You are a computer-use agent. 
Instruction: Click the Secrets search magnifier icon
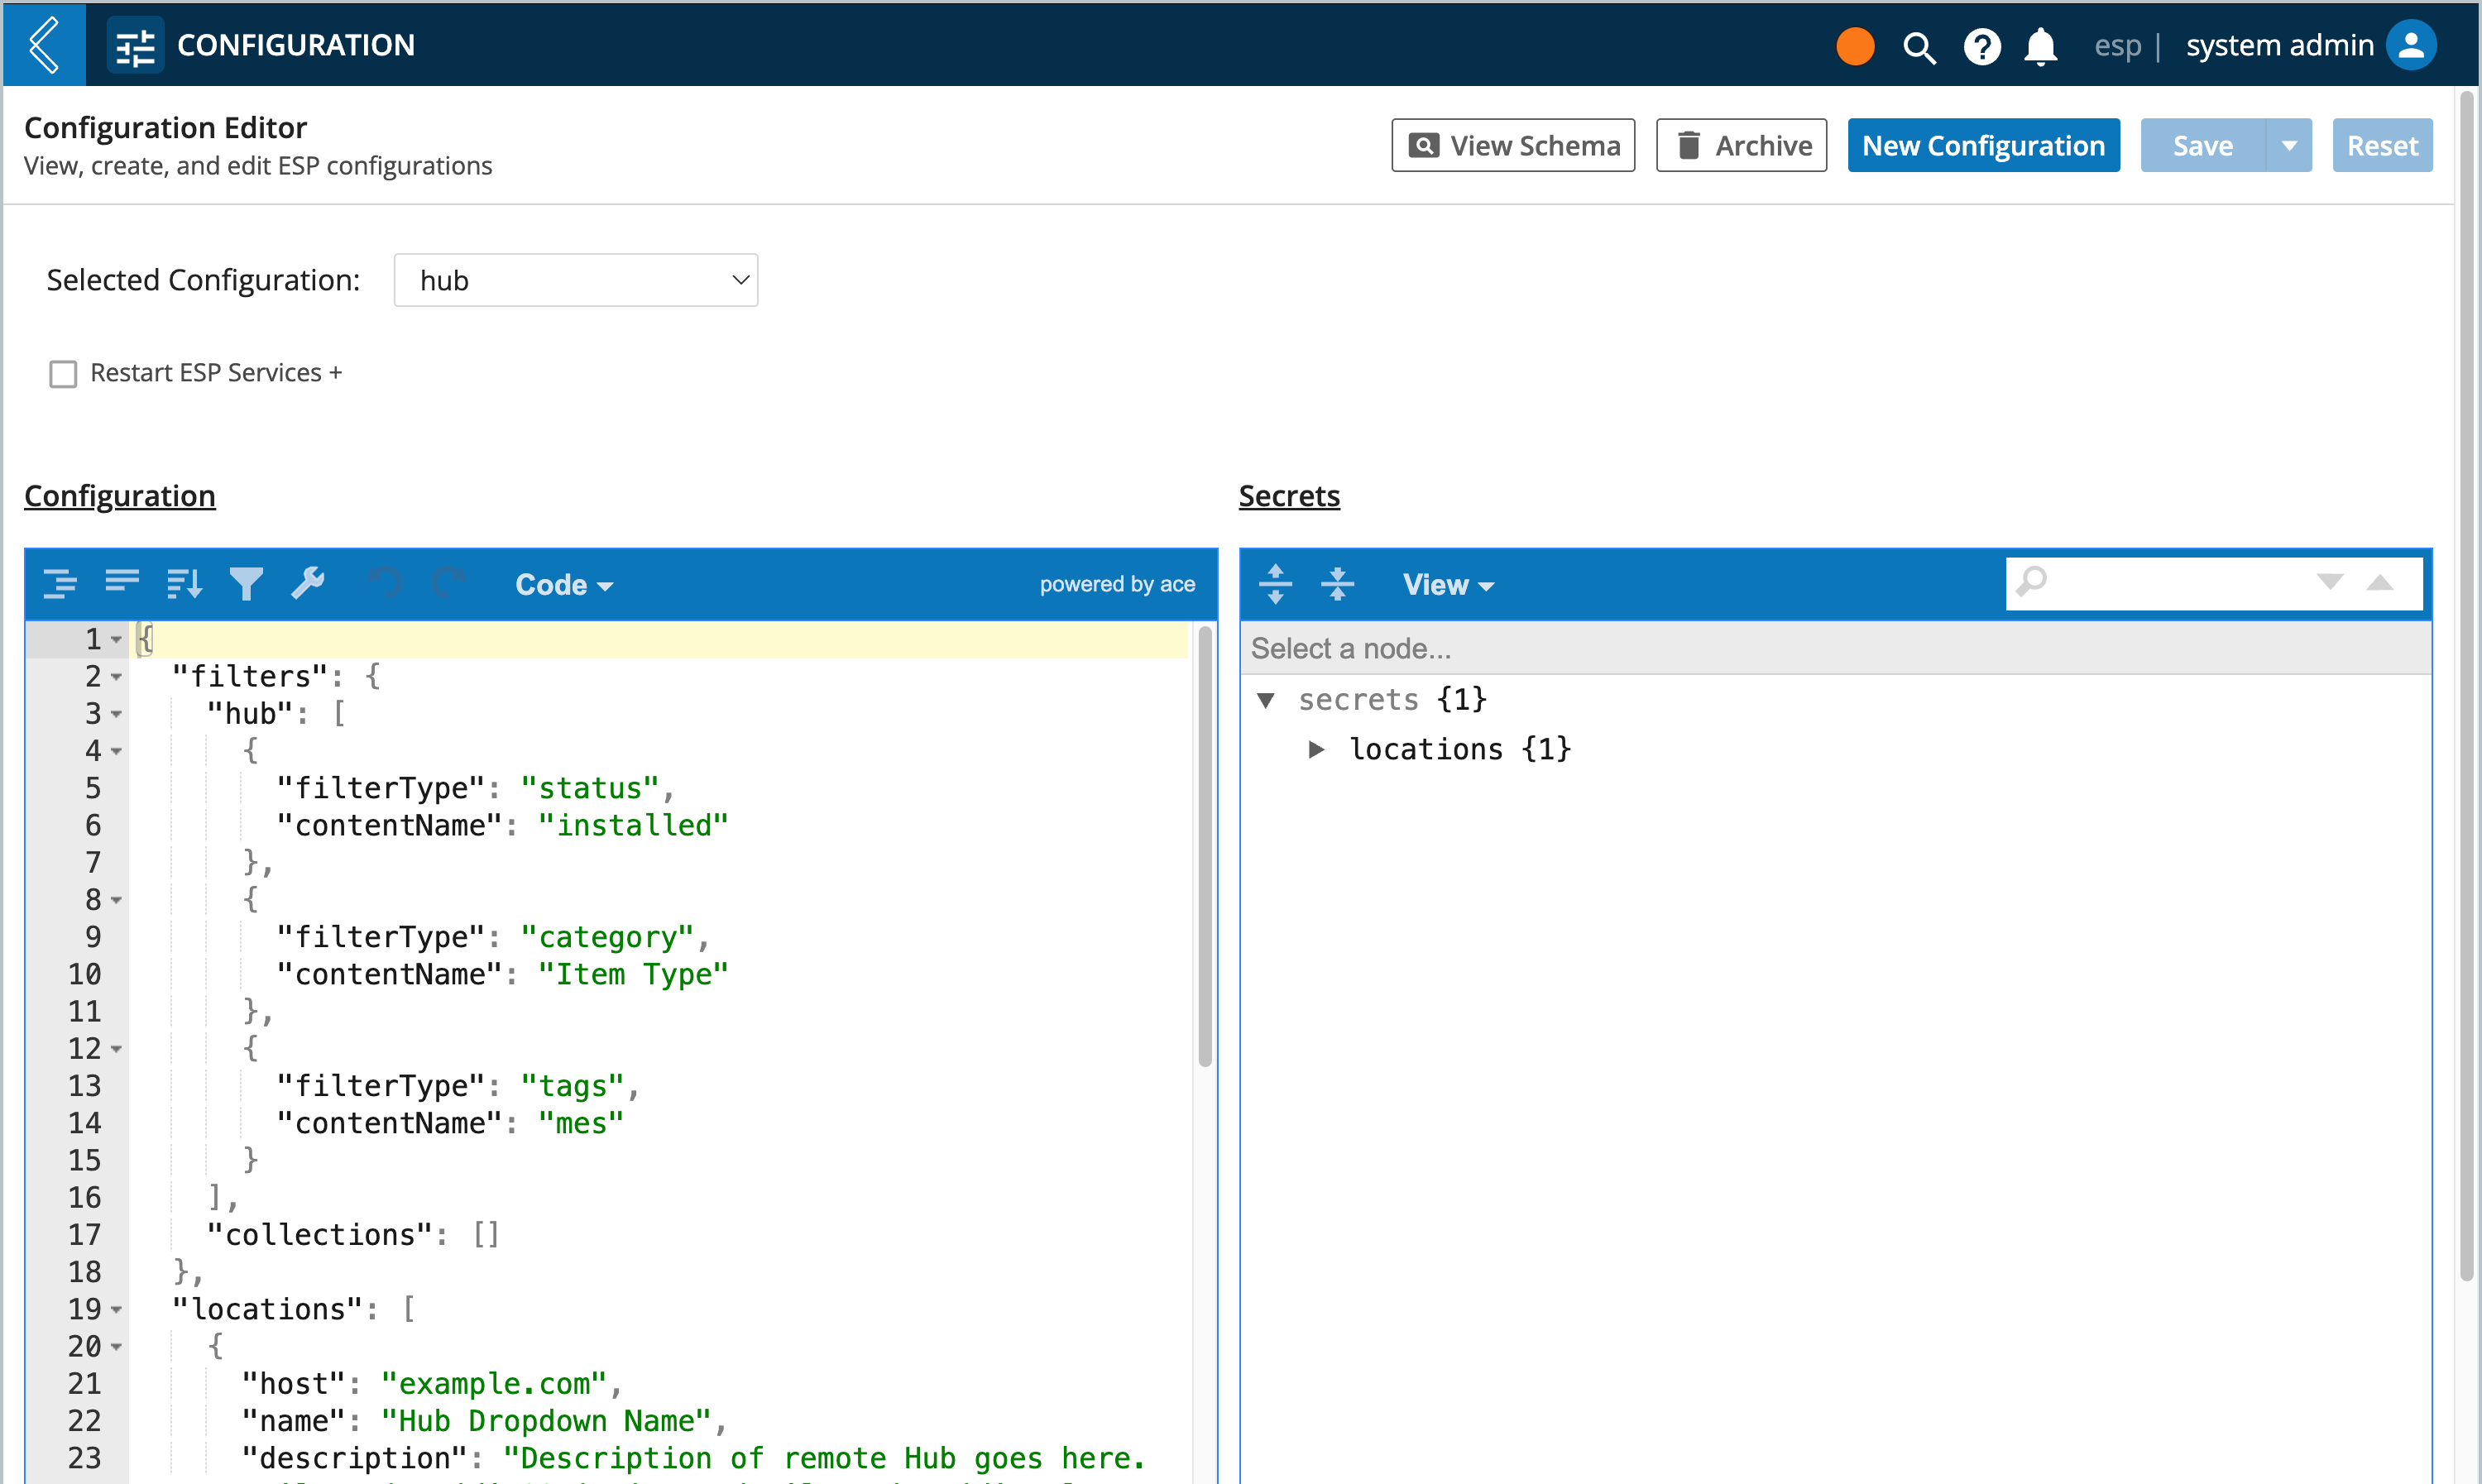(2031, 582)
